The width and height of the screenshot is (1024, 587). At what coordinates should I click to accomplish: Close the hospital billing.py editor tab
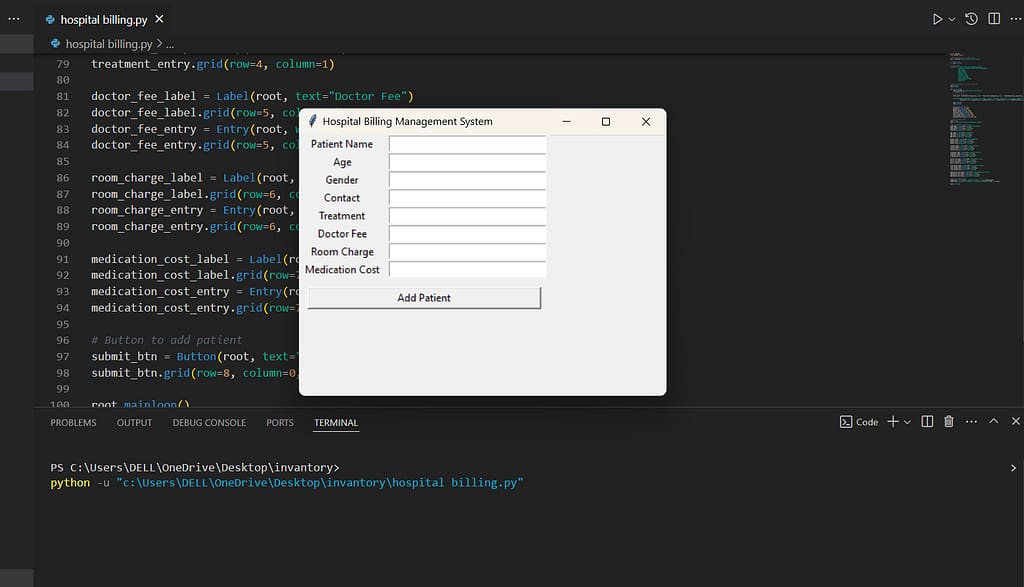(x=158, y=18)
